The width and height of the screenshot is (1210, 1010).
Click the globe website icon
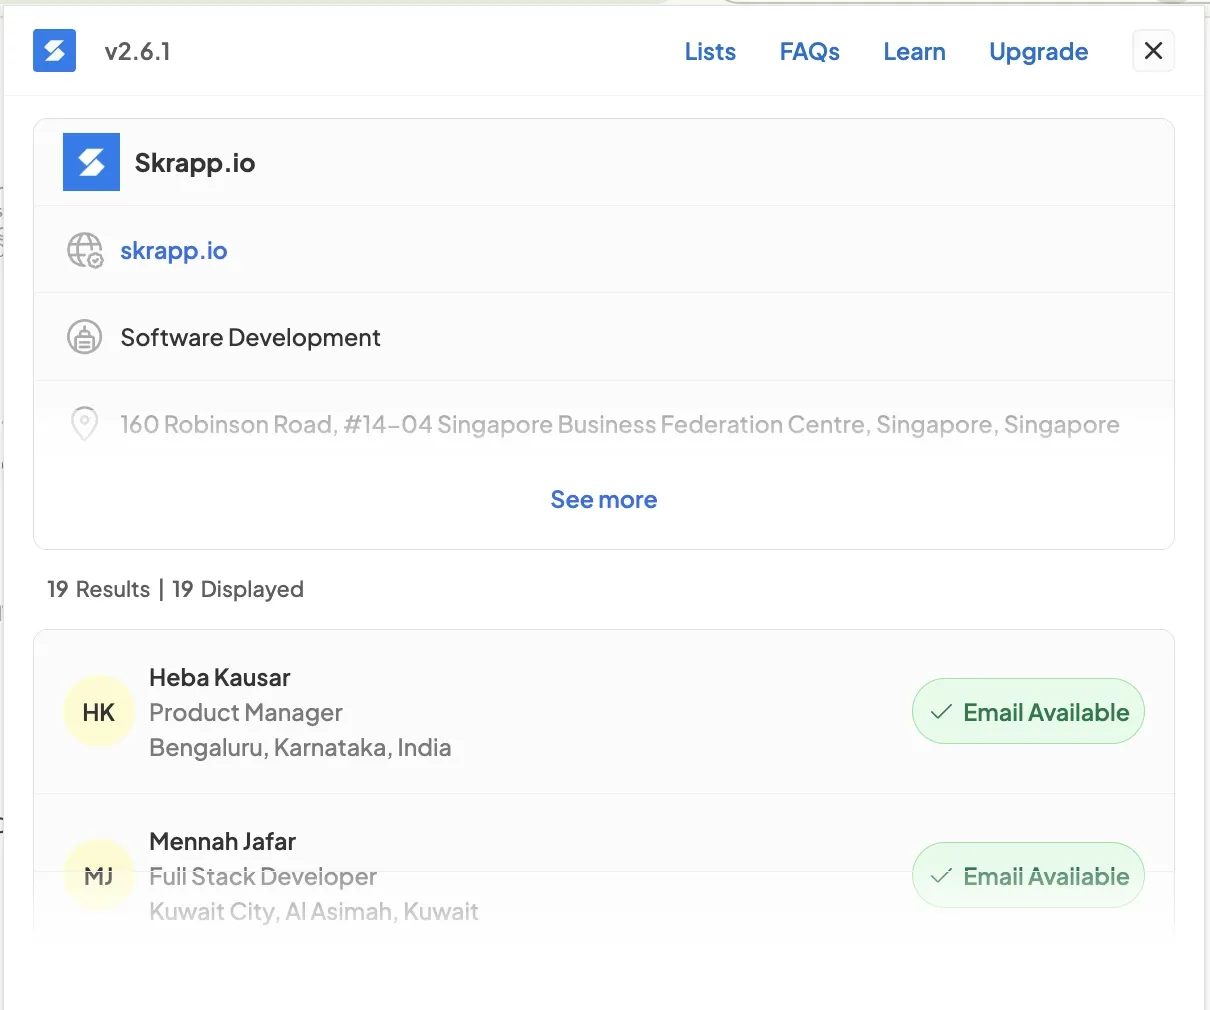pyautogui.click(x=85, y=250)
